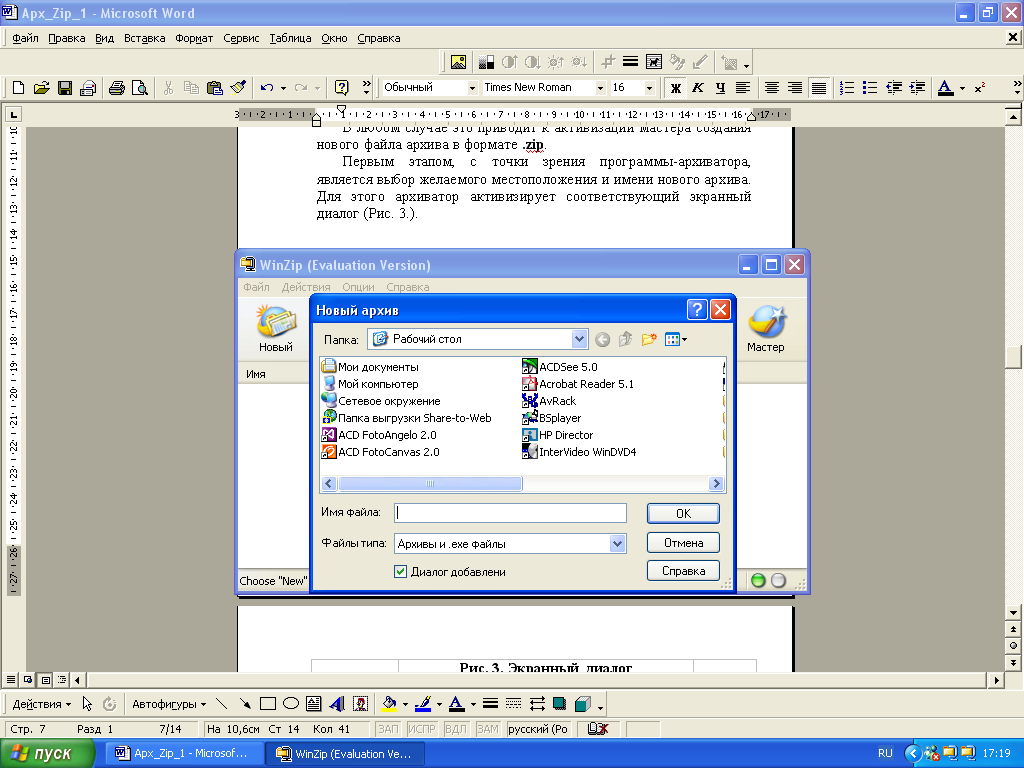Open the Times New Roman font dropdown

click(600, 88)
